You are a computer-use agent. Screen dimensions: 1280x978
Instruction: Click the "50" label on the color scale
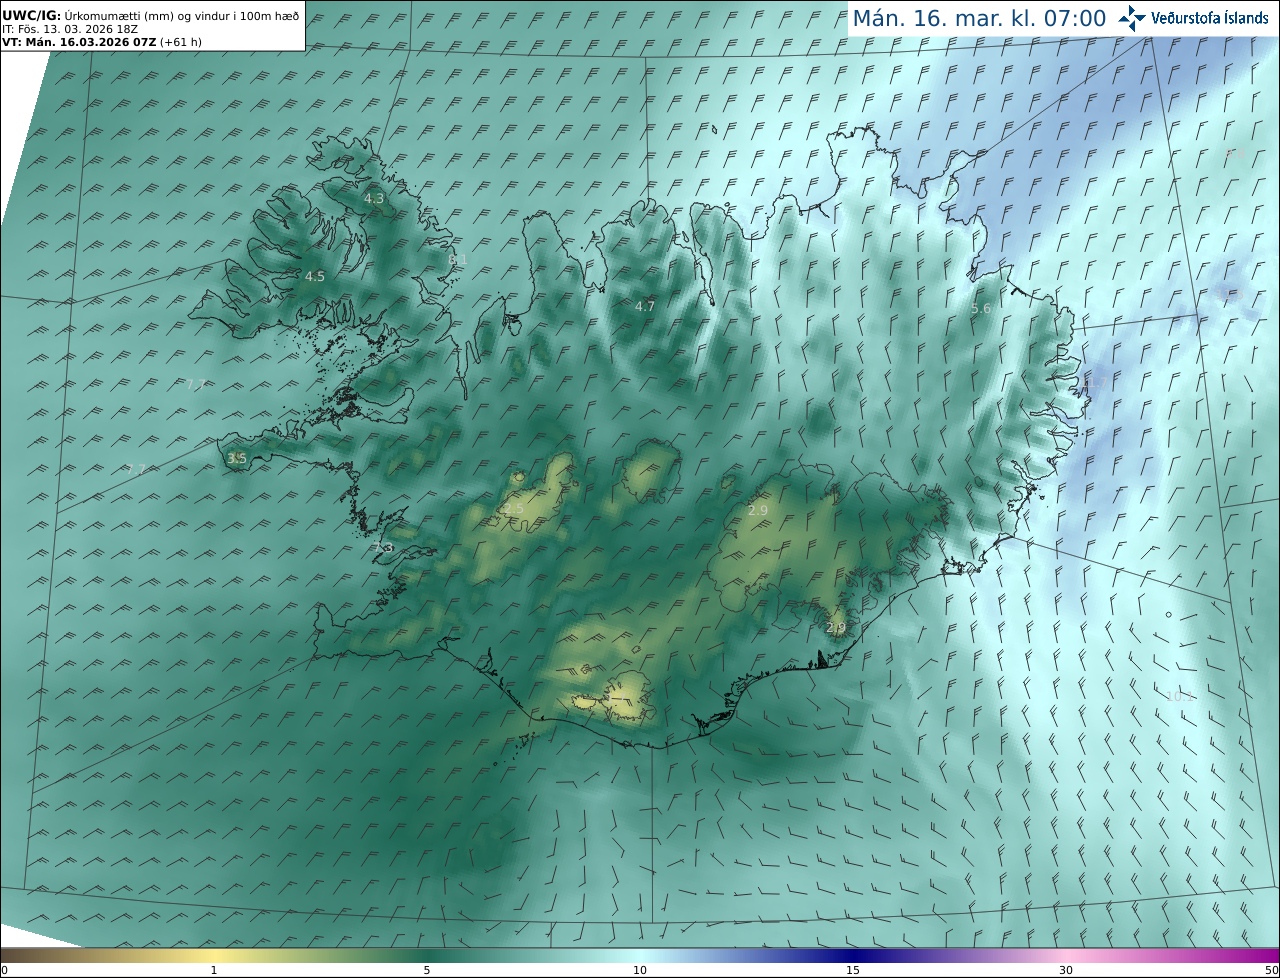tap(1271, 970)
